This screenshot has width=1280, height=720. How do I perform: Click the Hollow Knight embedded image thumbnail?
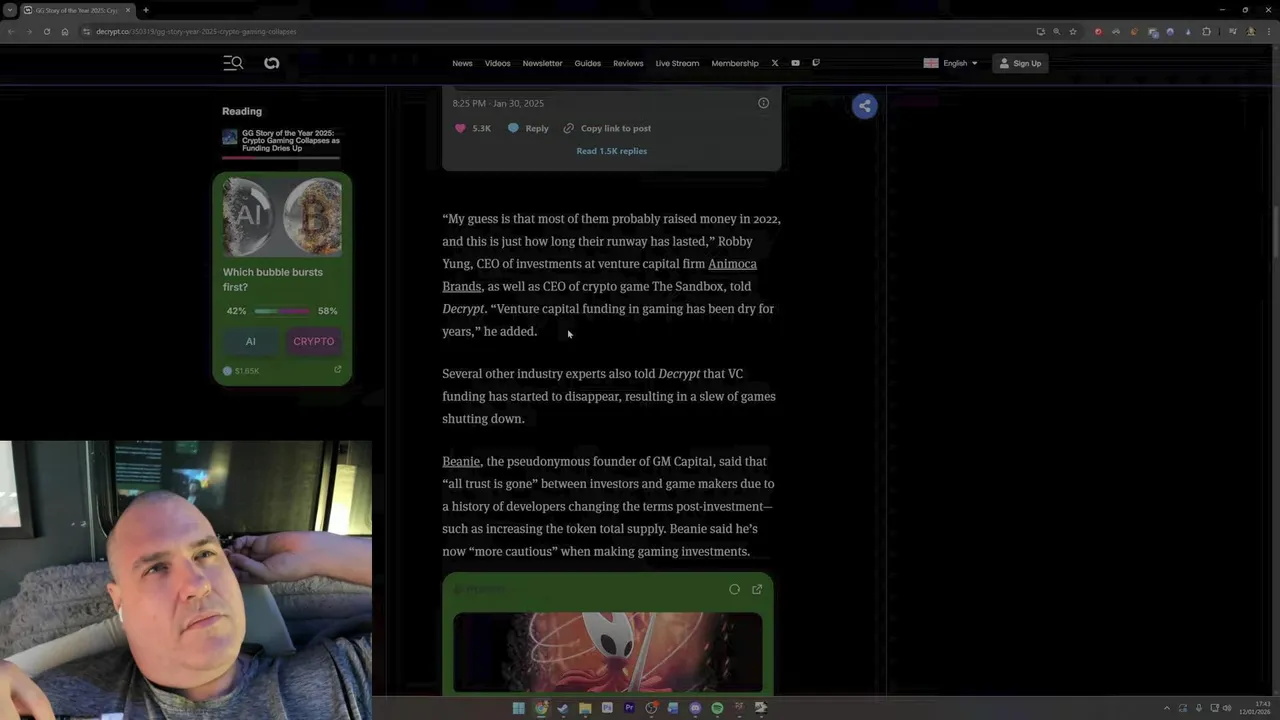coord(608,651)
